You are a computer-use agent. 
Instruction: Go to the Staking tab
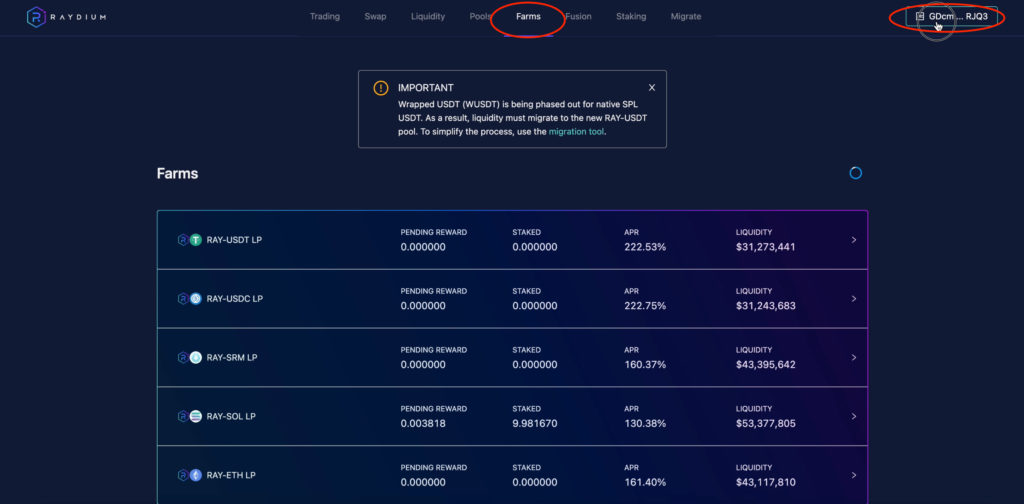click(x=631, y=16)
